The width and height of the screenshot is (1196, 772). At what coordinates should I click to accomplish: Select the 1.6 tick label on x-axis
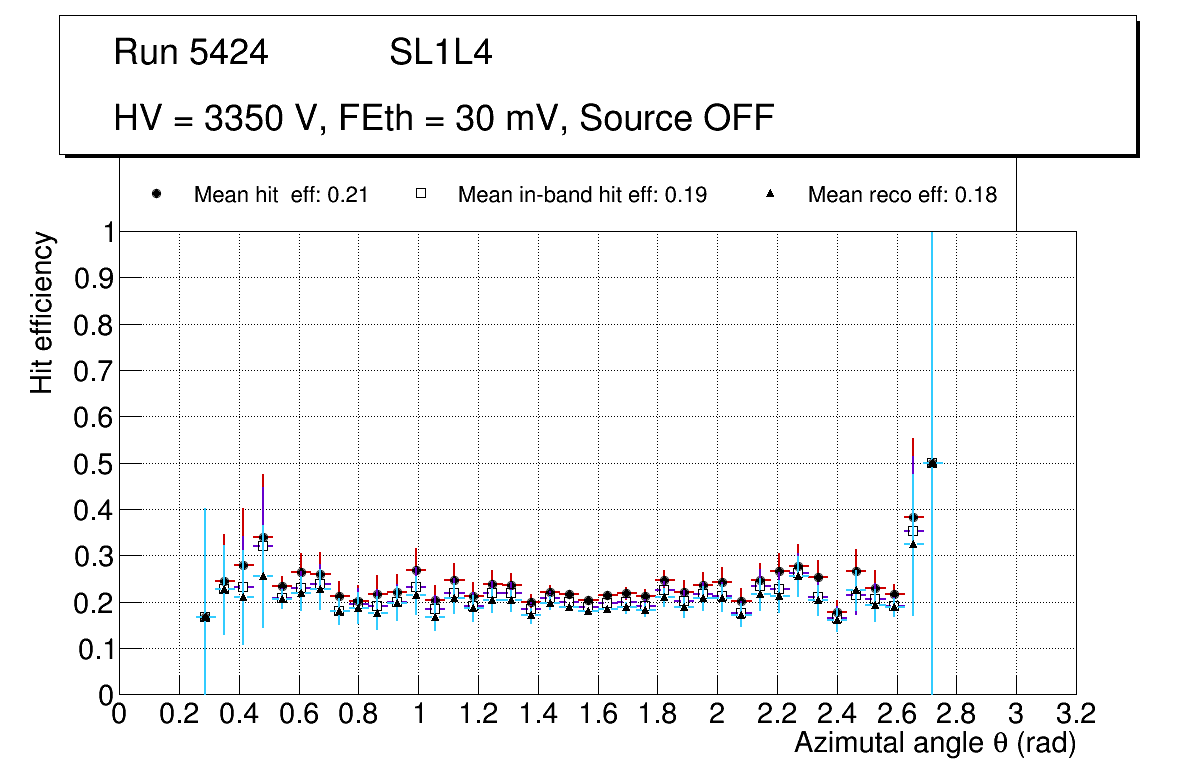coord(597,713)
